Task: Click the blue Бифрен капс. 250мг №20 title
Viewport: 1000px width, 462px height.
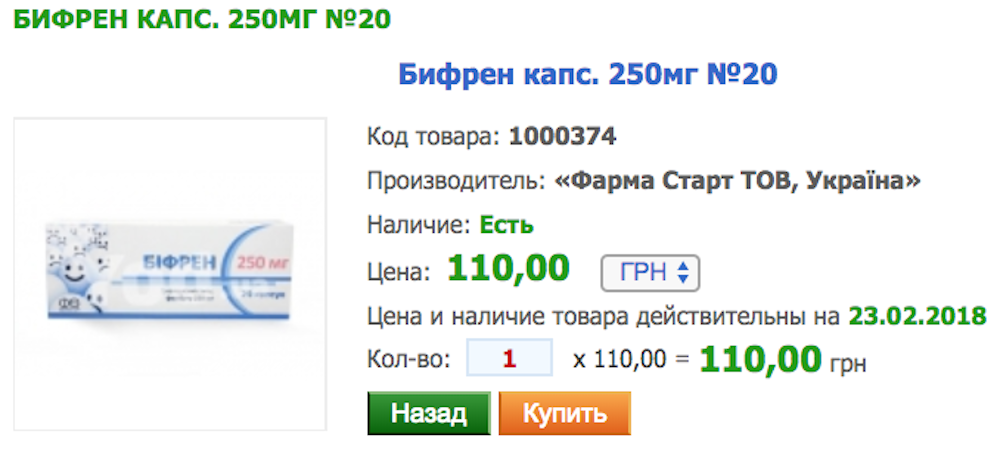Action: tap(588, 75)
